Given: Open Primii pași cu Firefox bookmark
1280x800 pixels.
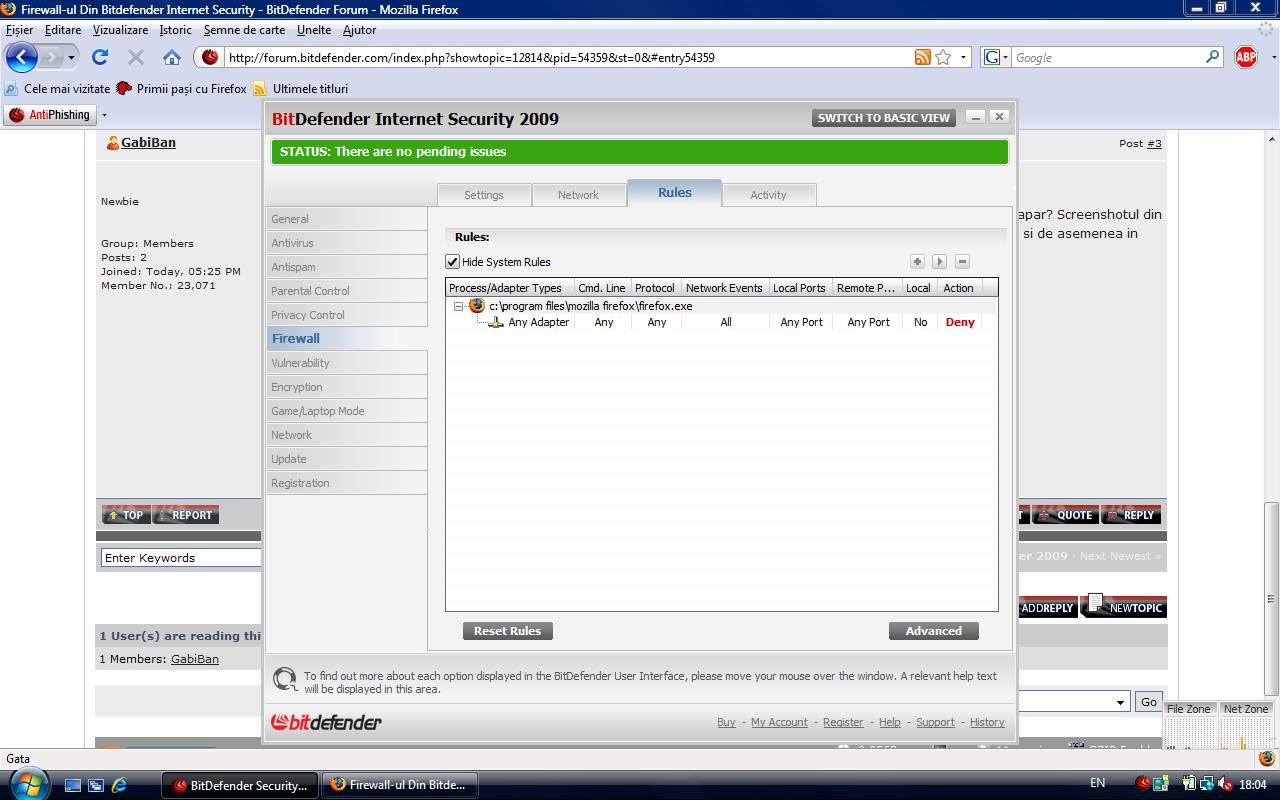Looking at the screenshot, I should pos(181,89).
